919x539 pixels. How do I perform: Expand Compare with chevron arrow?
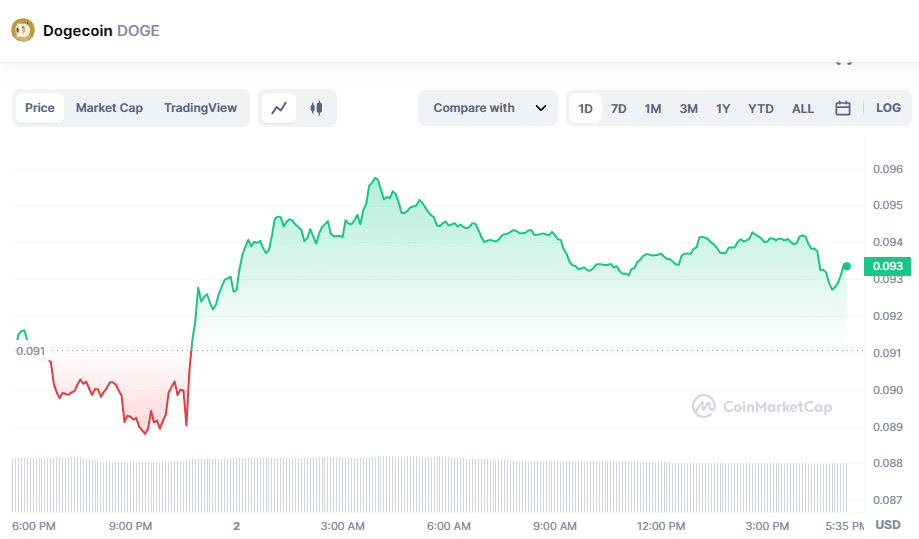coord(541,108)
